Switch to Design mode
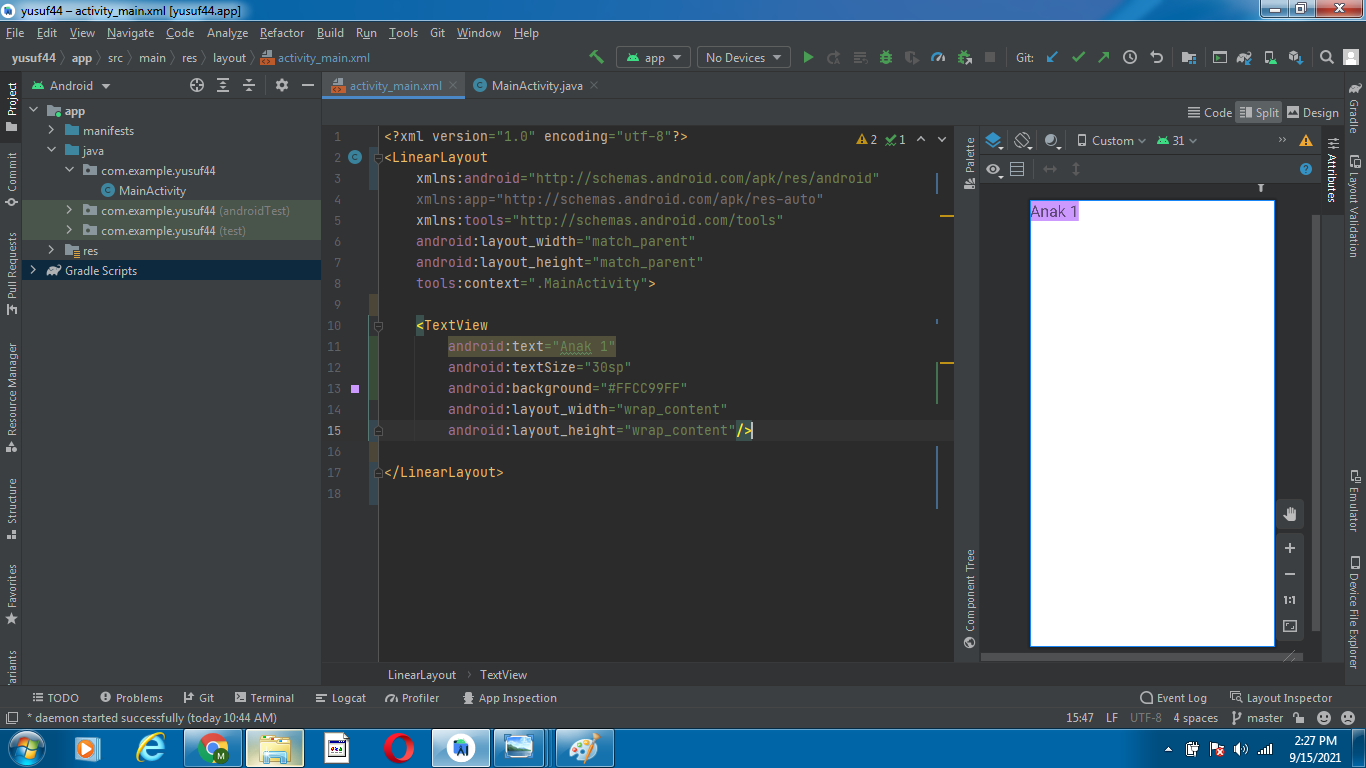The image size is (1366, 768). pyautogui.click(x=1313, y=112)
